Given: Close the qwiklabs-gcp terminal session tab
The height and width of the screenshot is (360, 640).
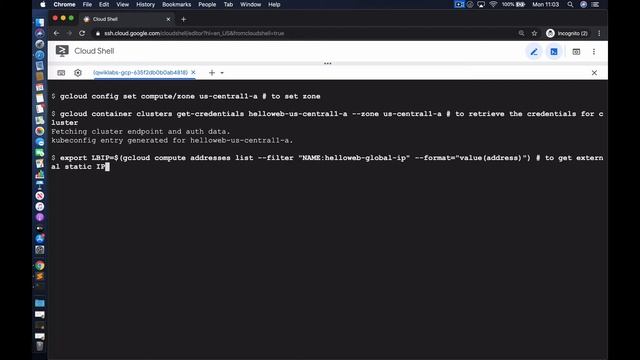Looking at the screenshot, I should 193,72.
